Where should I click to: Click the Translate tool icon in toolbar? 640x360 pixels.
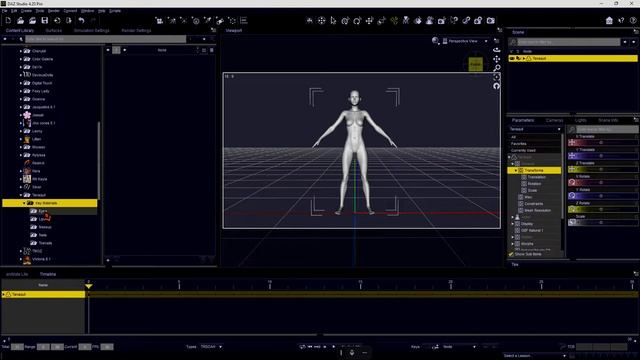coord(369,20)
